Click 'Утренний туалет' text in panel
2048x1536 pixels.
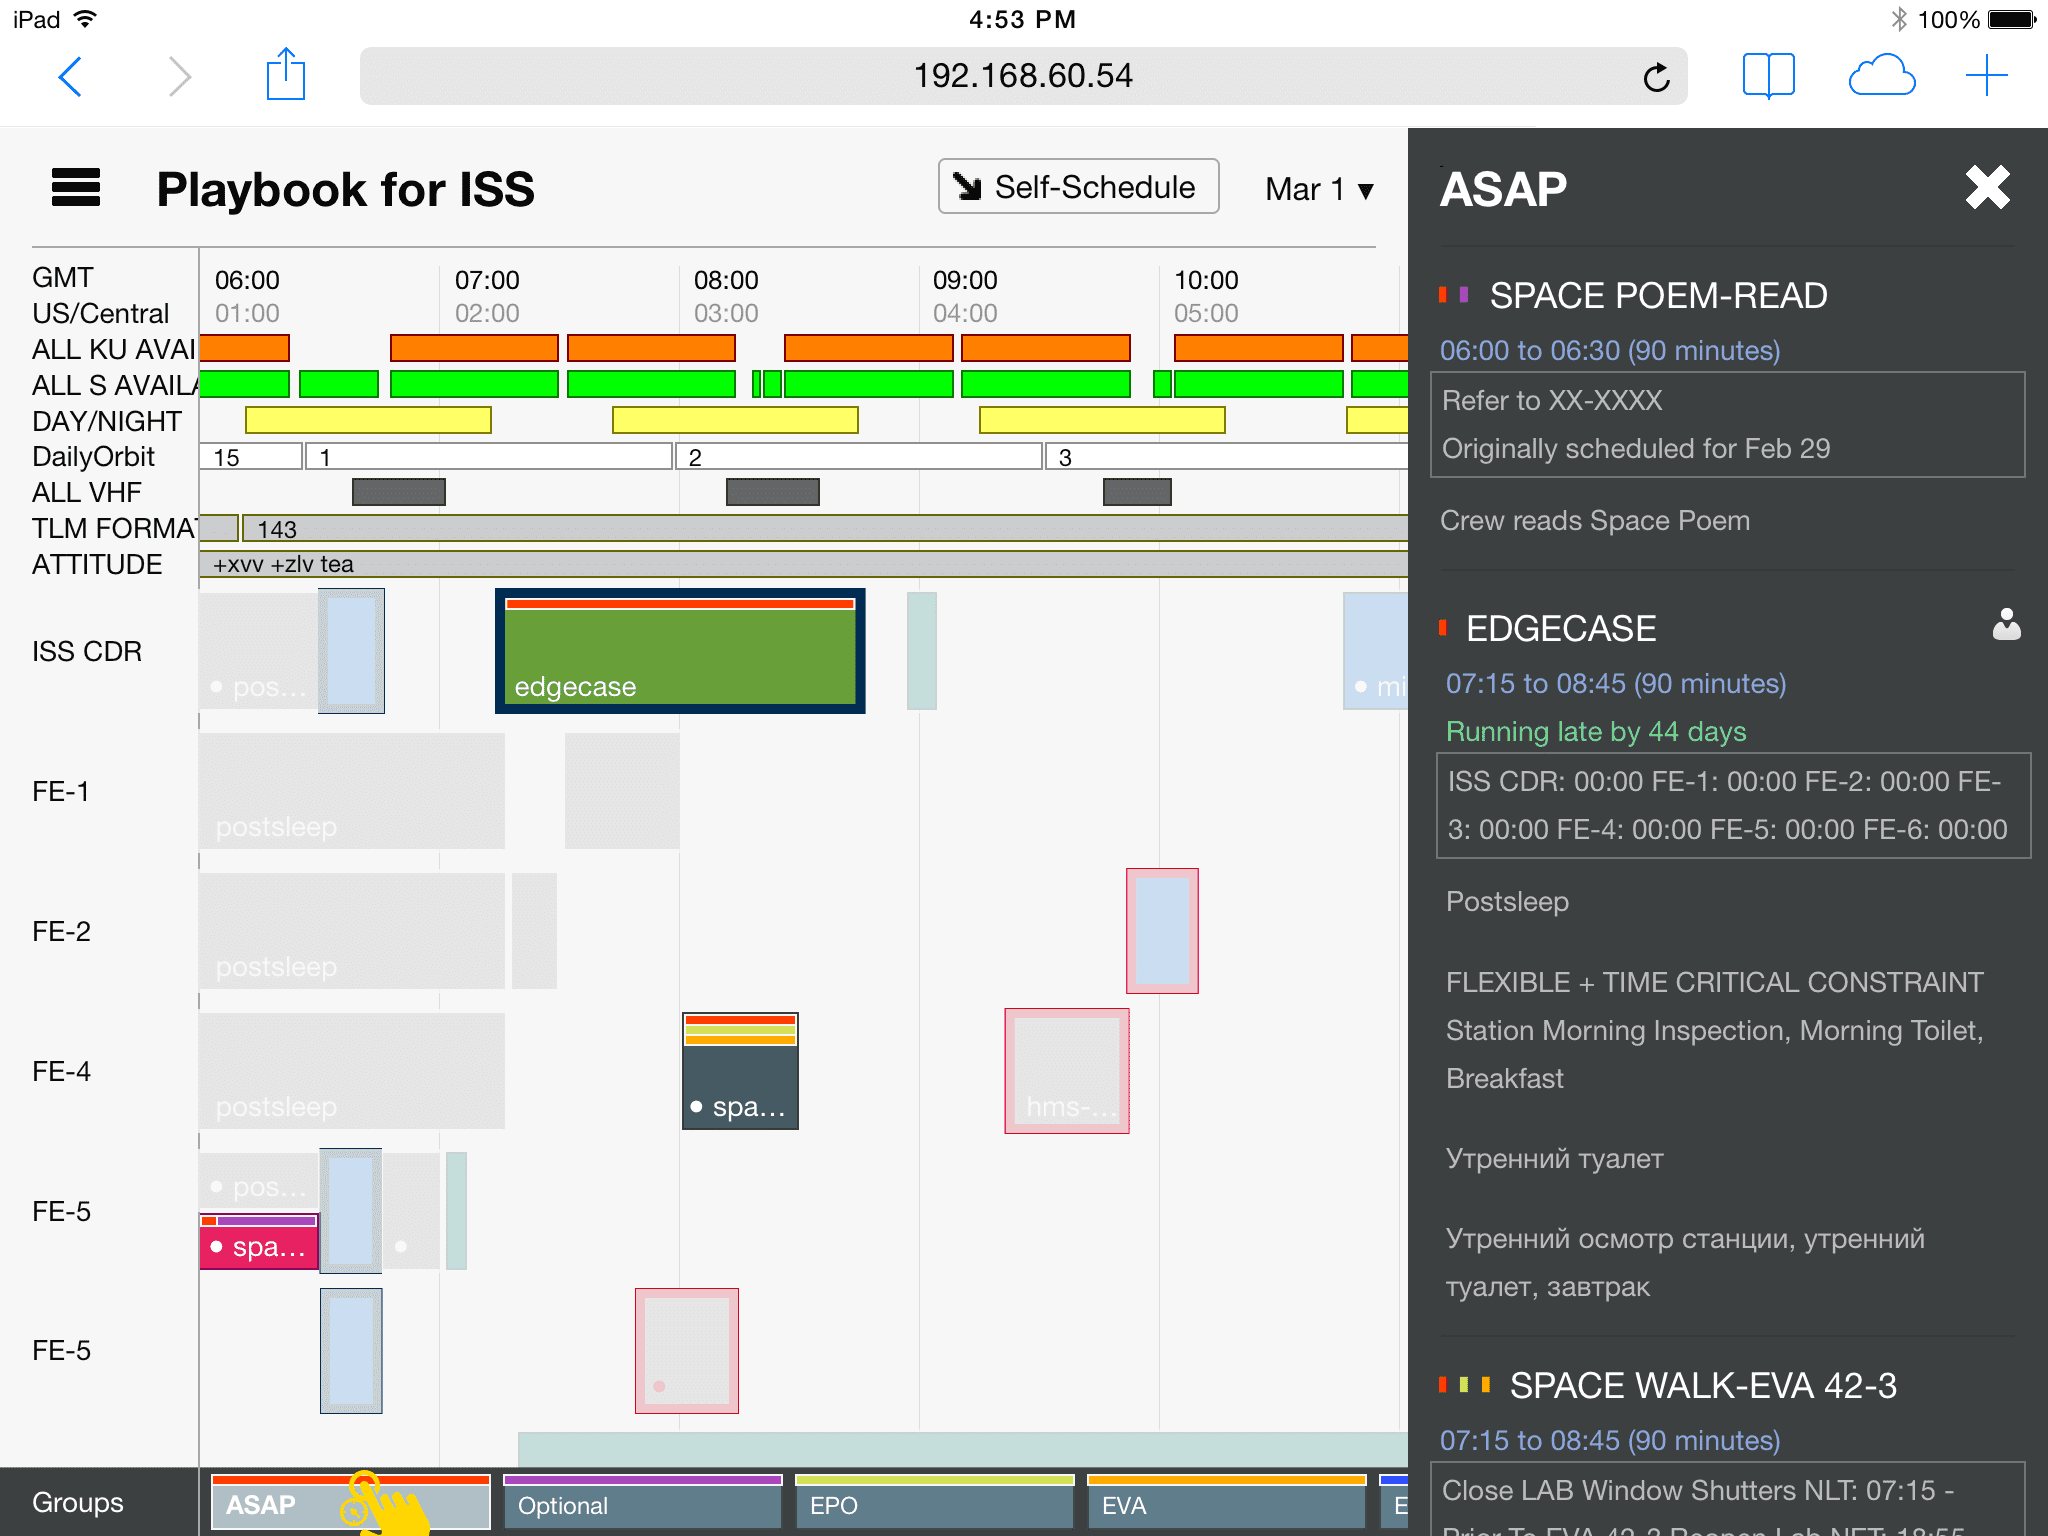pyautogui.click(x=1554, y=1159)
